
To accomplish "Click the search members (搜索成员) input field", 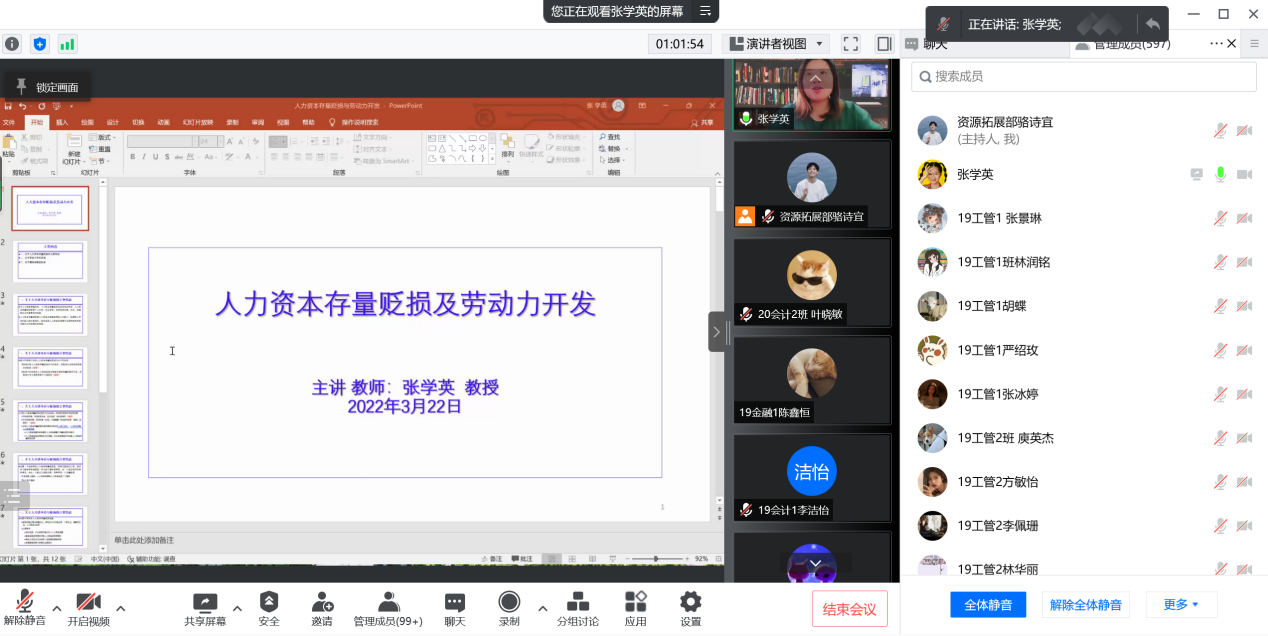I will (1084, 77).
